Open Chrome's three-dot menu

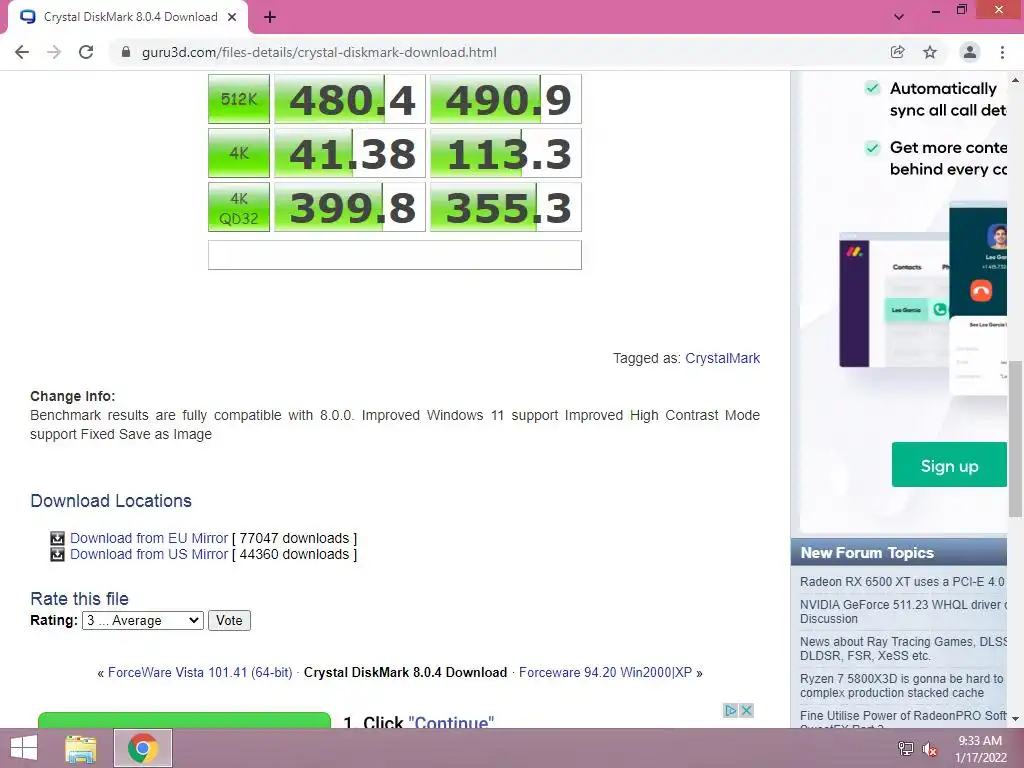tap(1002, 52)
